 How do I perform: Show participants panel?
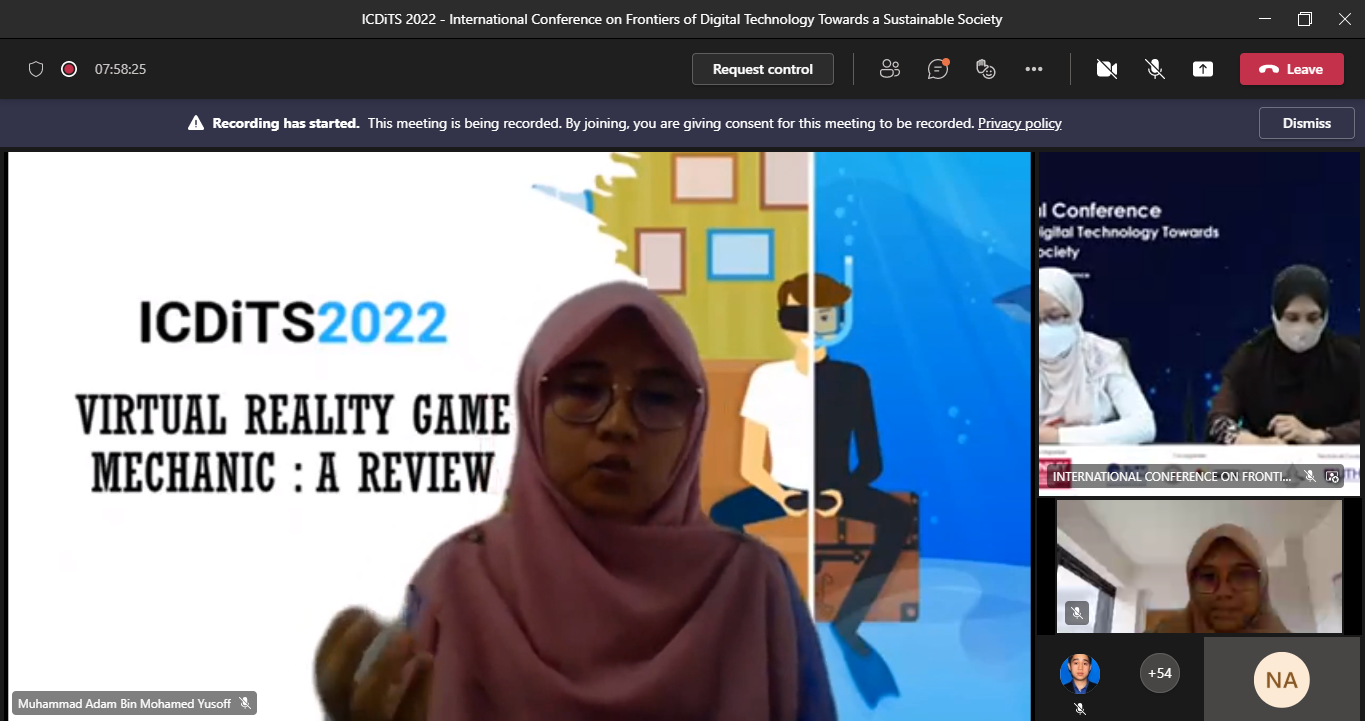point(889,69)
